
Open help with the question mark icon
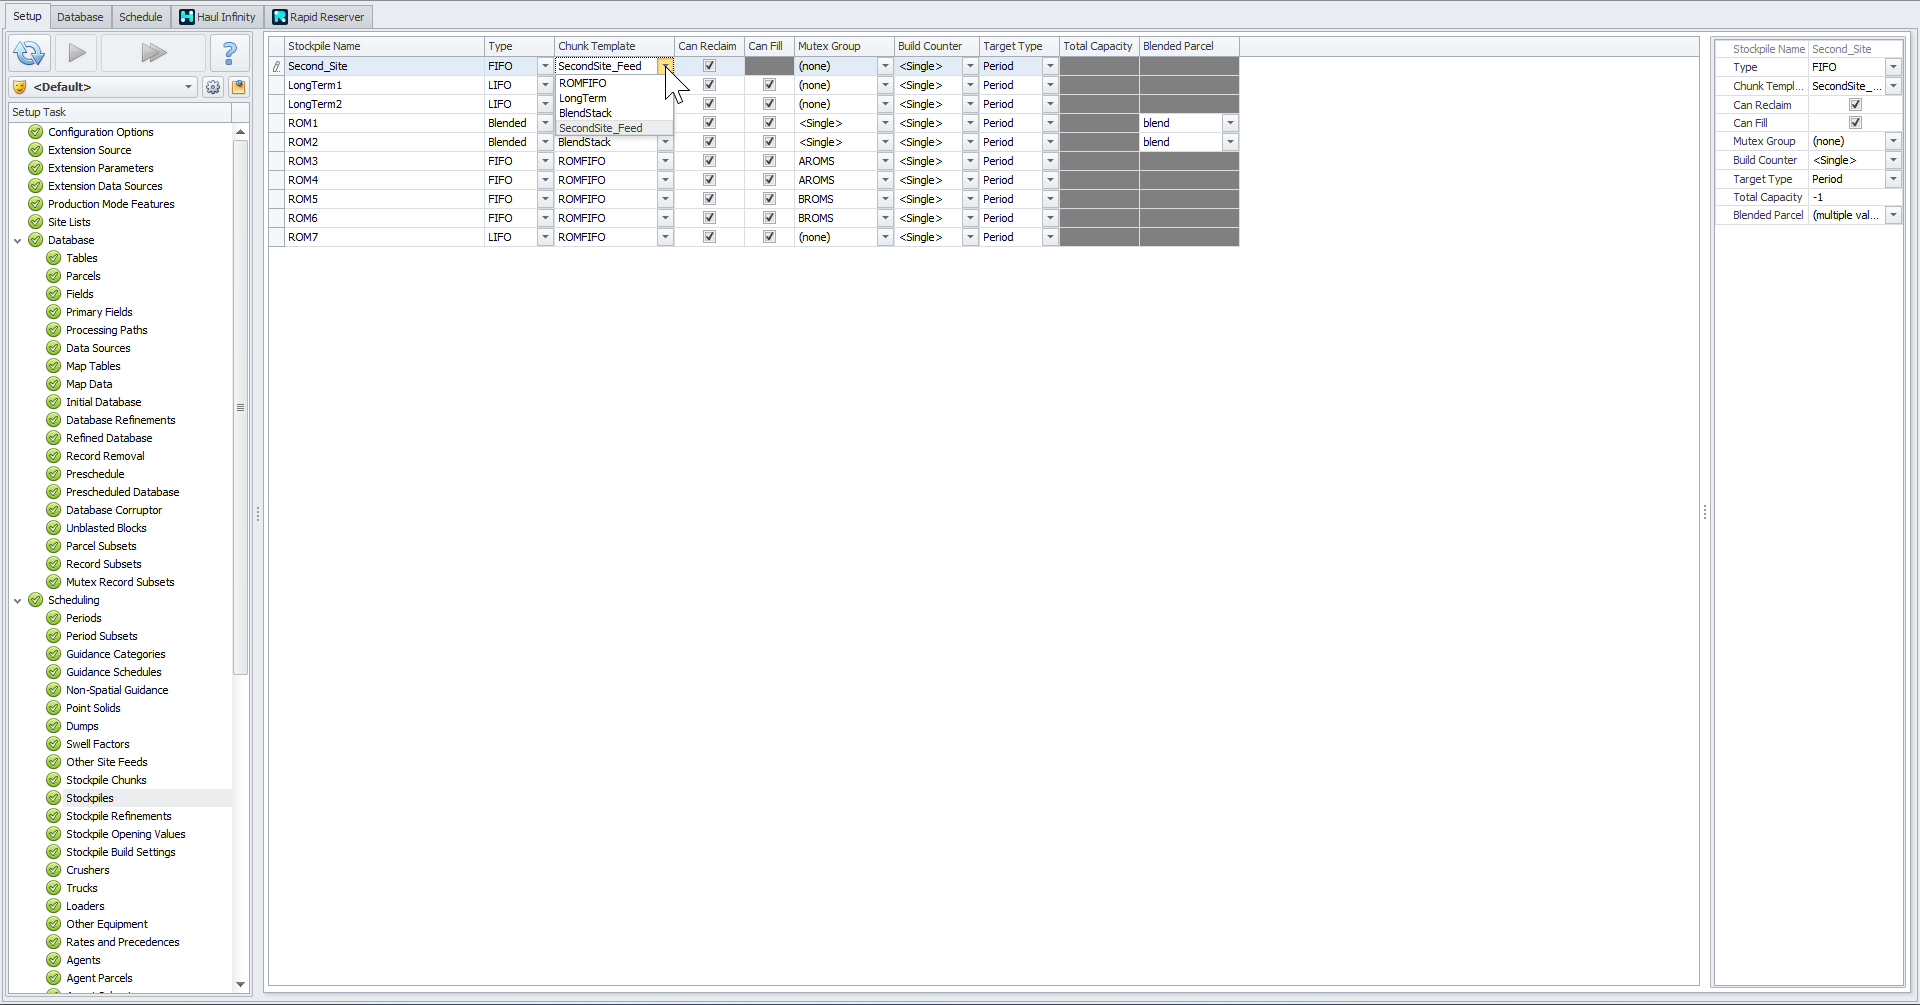point(229,53)
